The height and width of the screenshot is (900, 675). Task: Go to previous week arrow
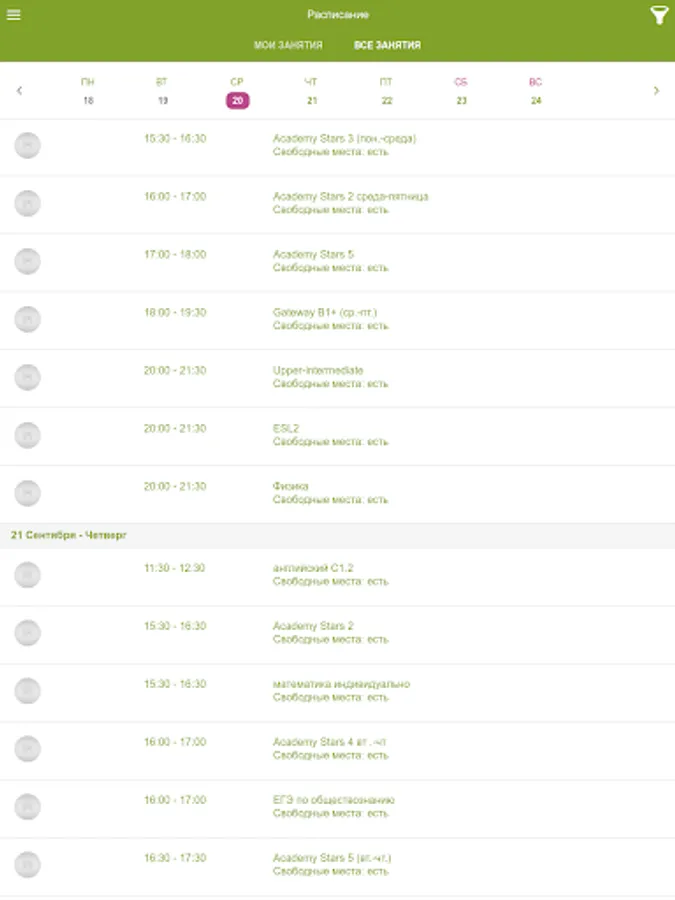tap(19, 91)
